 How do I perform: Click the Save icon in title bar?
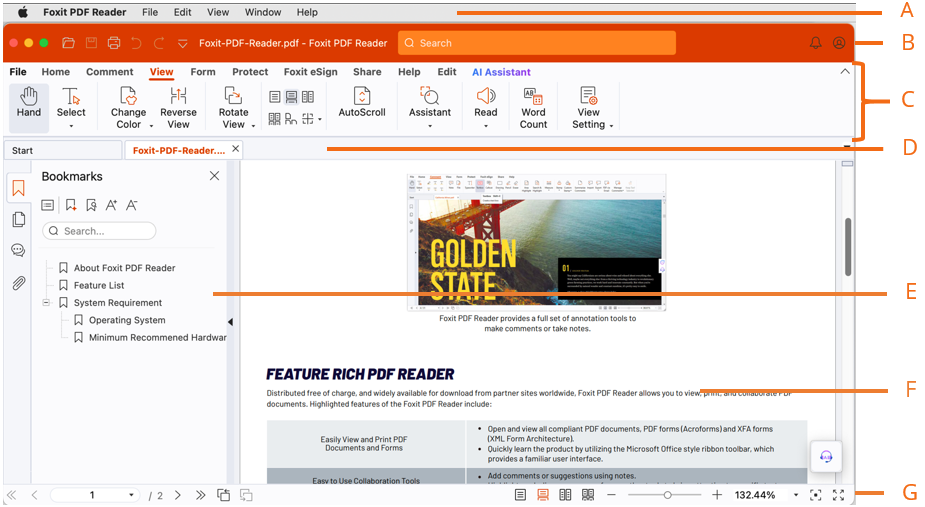tap(91, 43)
